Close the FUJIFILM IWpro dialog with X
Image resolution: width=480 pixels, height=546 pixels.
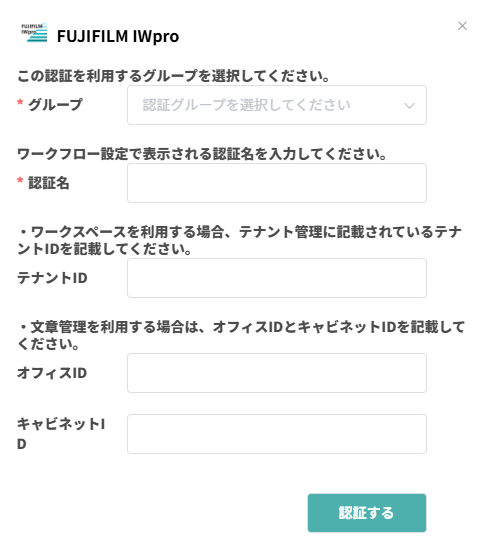coord(462,26)
